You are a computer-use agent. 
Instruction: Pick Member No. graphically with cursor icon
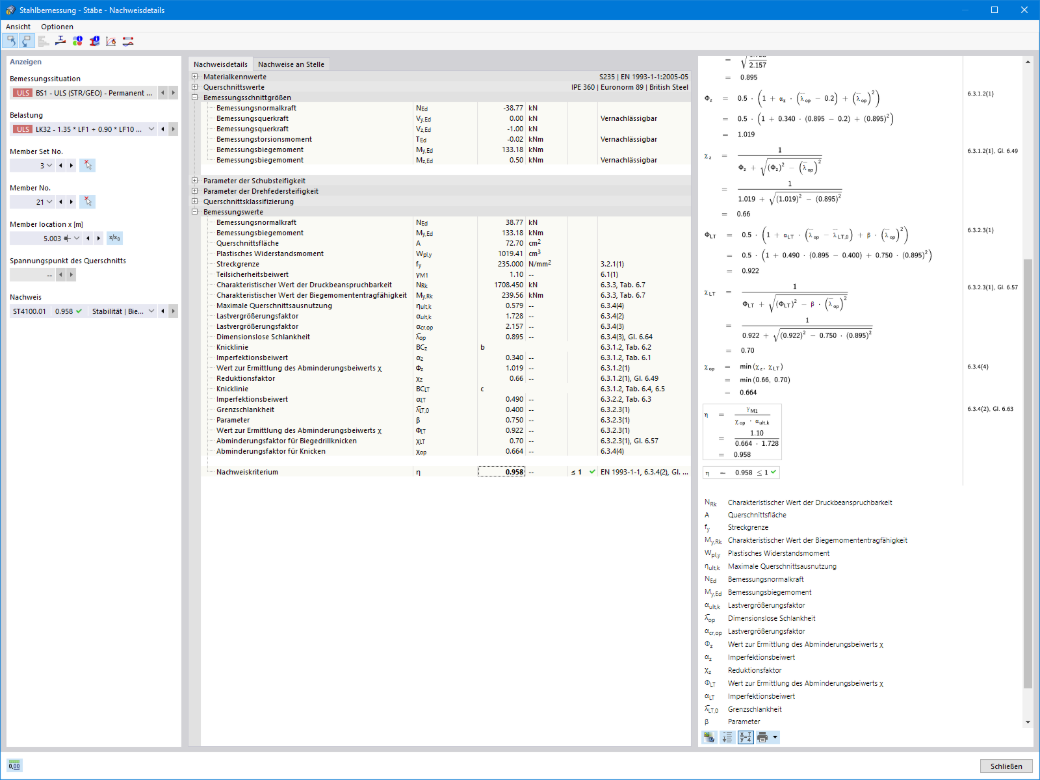click(x=88, y=202)
